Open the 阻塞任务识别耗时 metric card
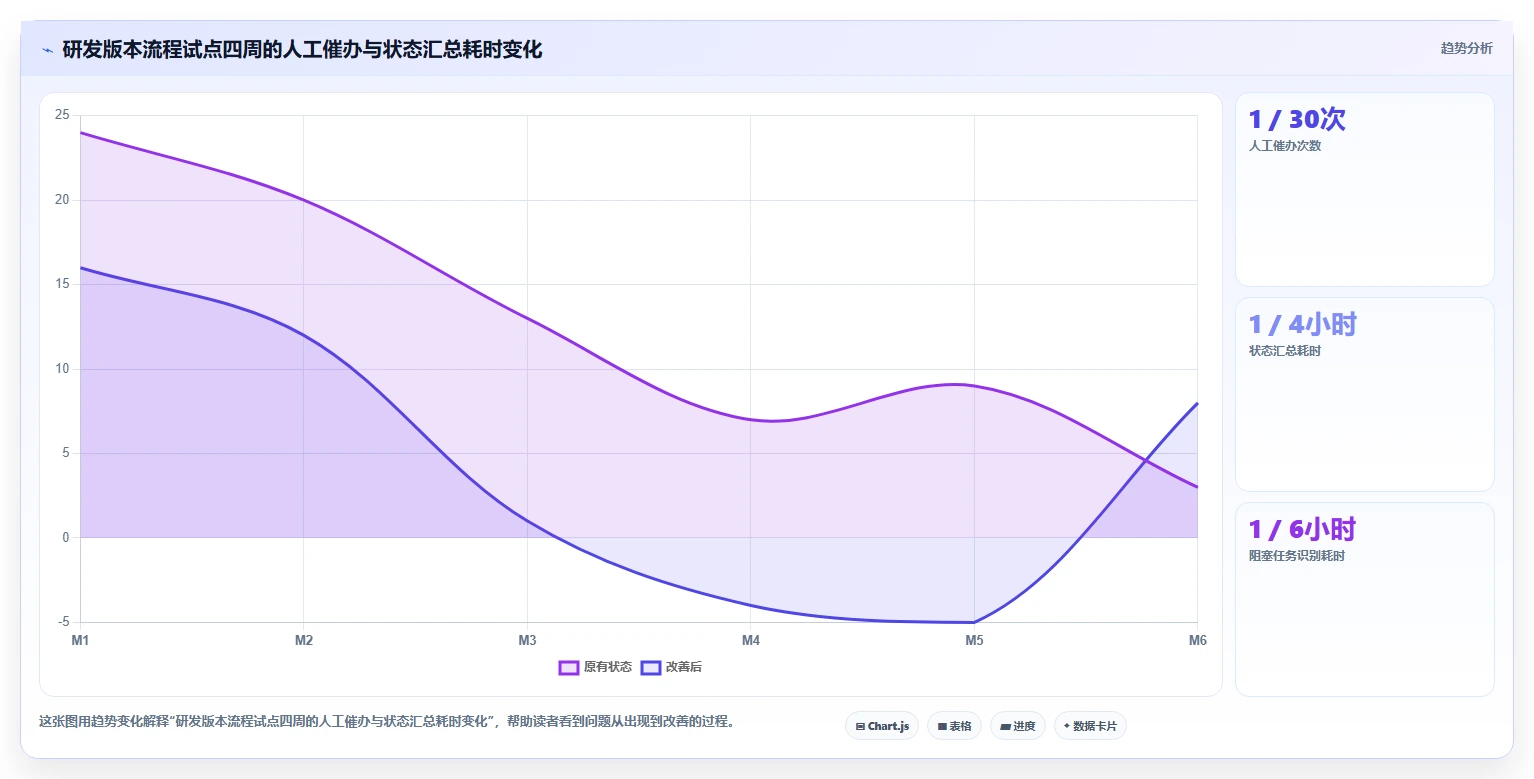1534x779 pixels. 1364,599
